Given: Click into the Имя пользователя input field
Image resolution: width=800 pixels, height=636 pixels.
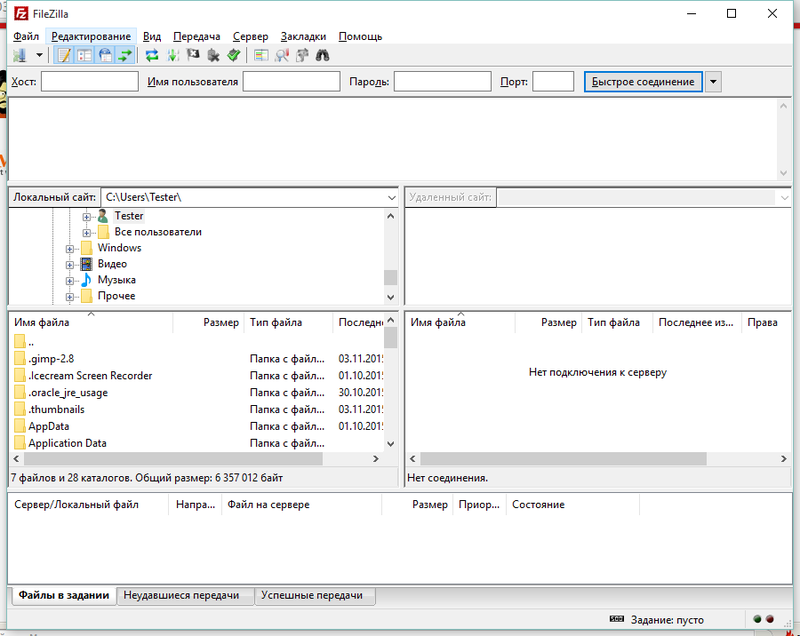Looking at the screenshot, I should 291,82.
